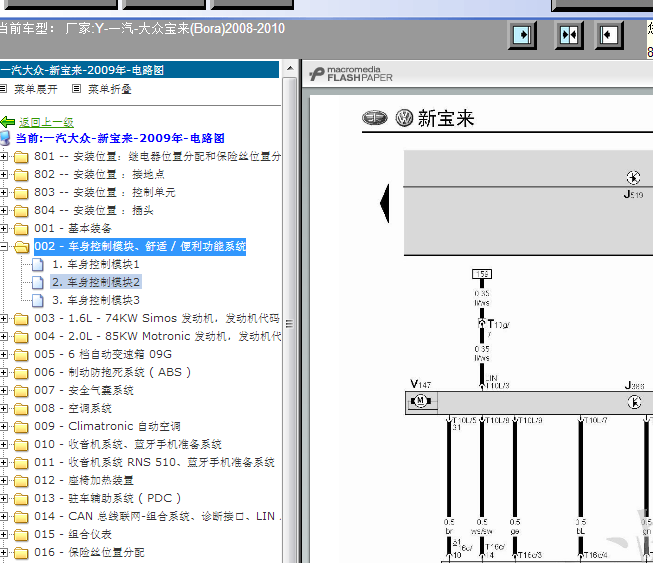Click the computer icon beside 当前 title
This screenshot has width=653, height=563.
(x=5, y=138)
